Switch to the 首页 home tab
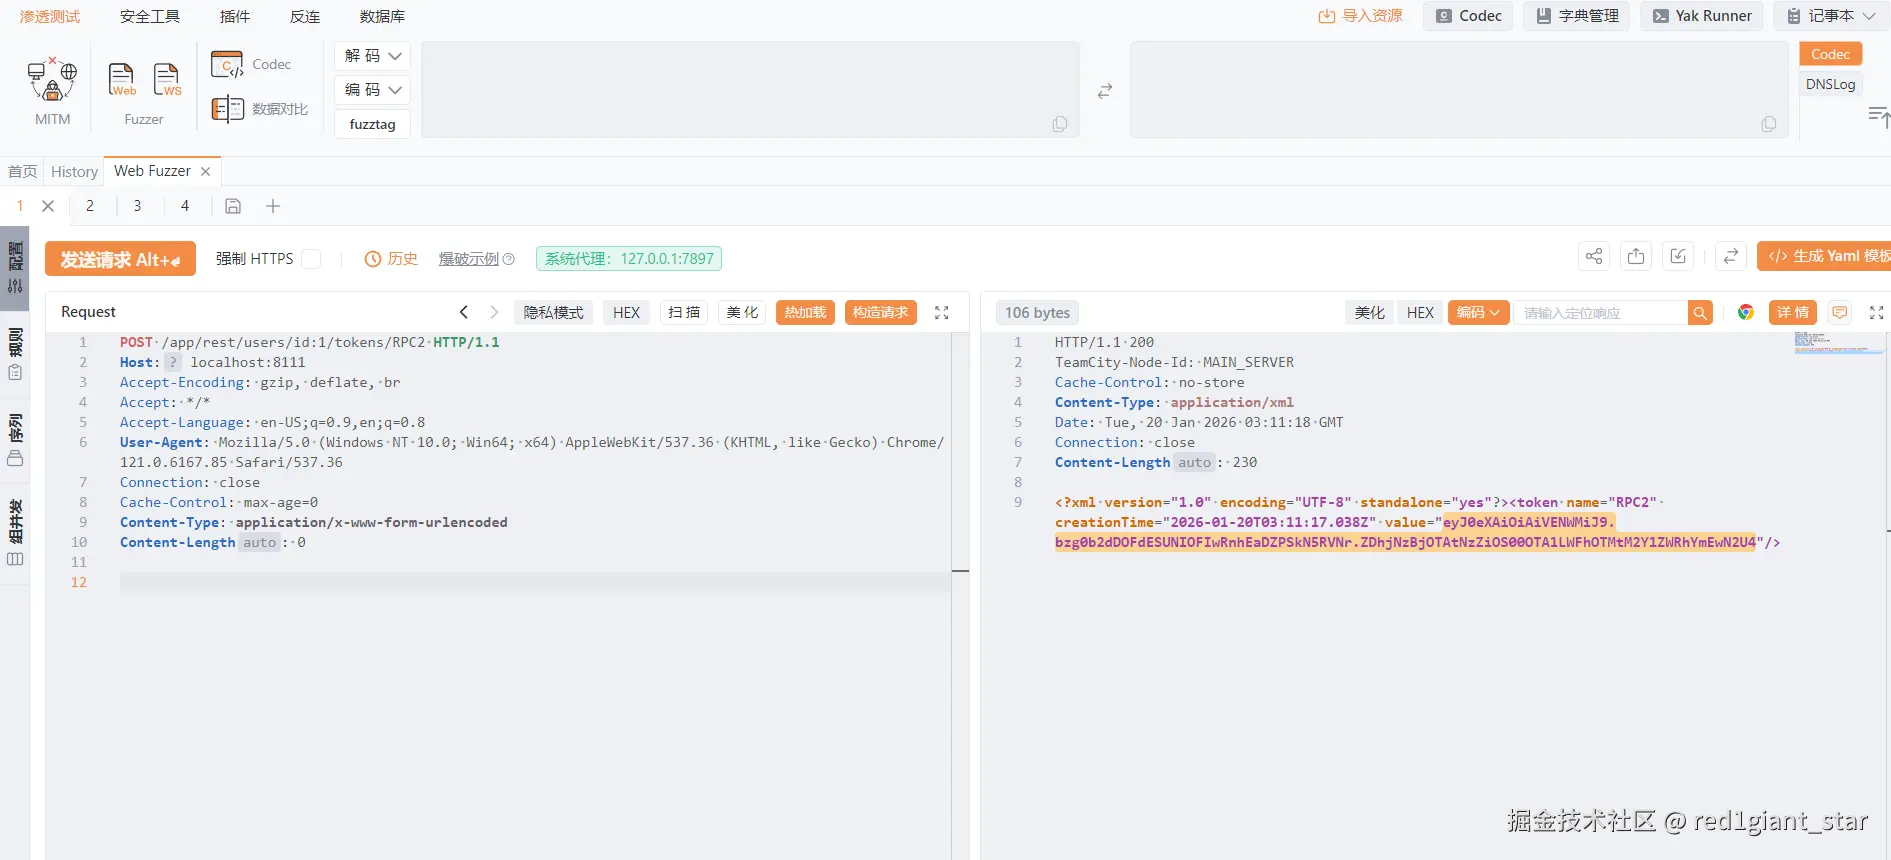The height and width of the screenshot is (860, 1891). [x=22, y=172]
